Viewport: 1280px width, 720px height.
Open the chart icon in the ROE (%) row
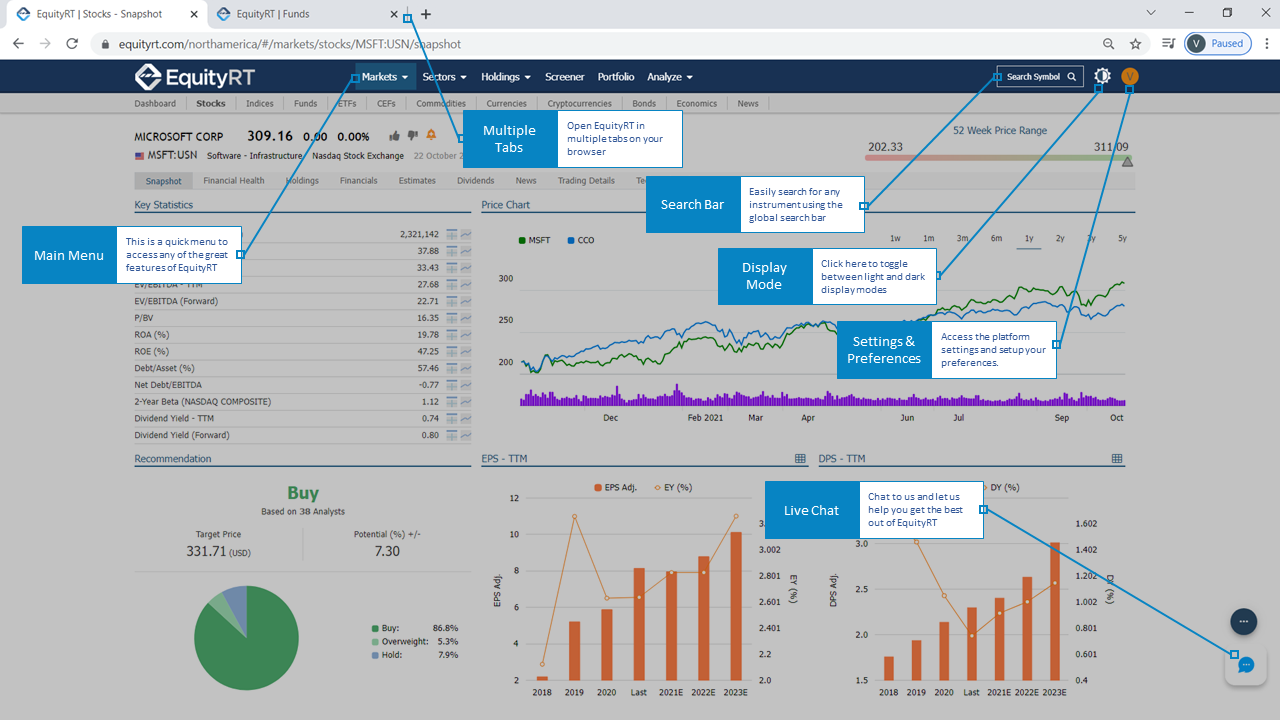466,352
